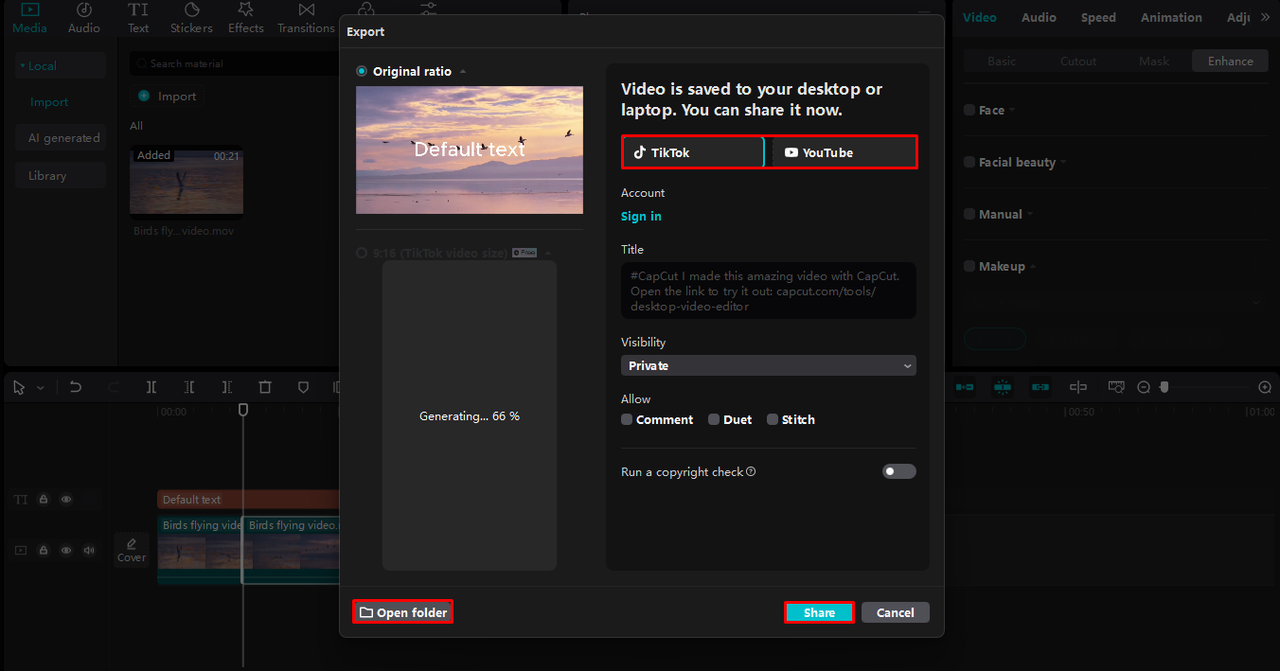Choose TikTok sharing platform
The height and width of the screenshot is (671, 1280).
[x=693, y=152]
